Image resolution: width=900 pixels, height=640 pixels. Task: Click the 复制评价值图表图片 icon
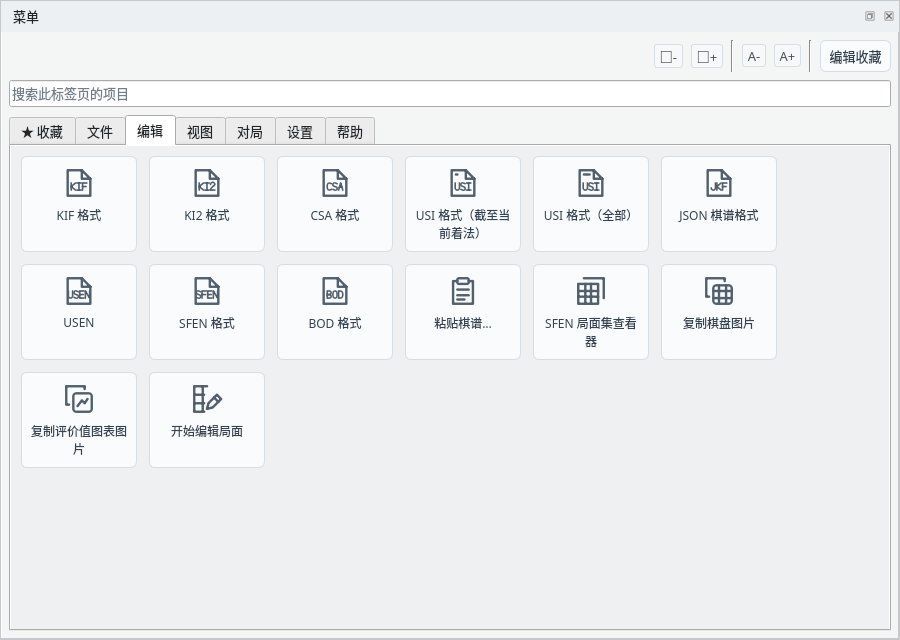click(79, 399)
